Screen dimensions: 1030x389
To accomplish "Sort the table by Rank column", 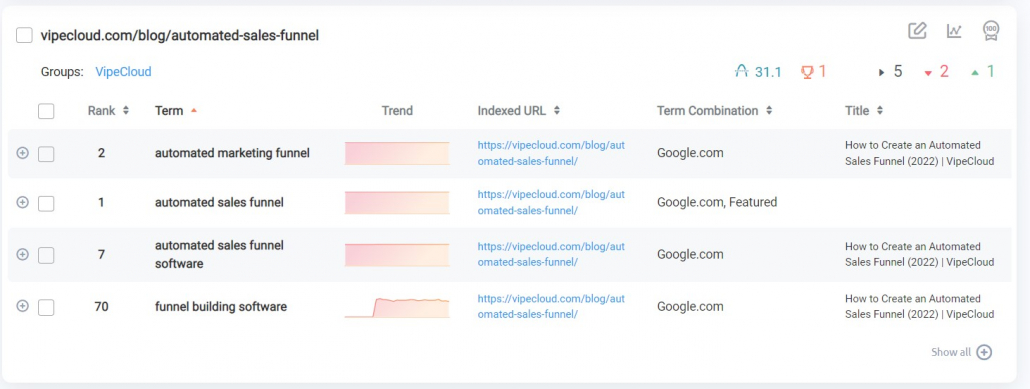I will coord(108,110).
